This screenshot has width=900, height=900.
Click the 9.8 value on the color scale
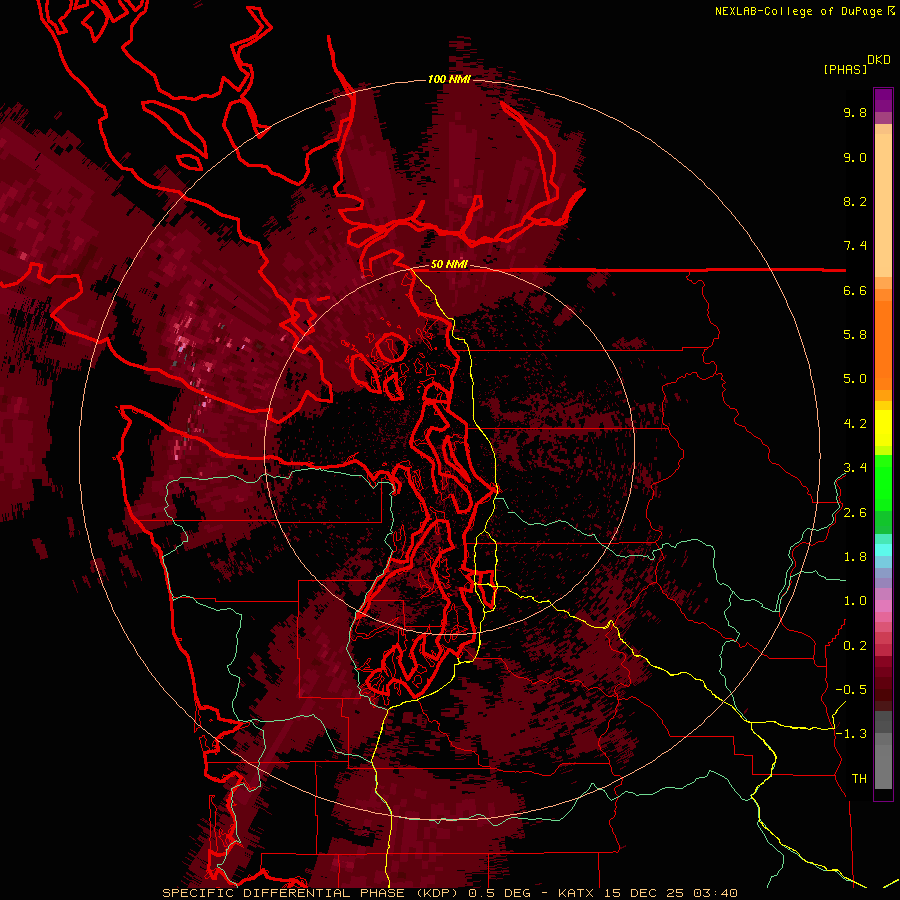855,112
